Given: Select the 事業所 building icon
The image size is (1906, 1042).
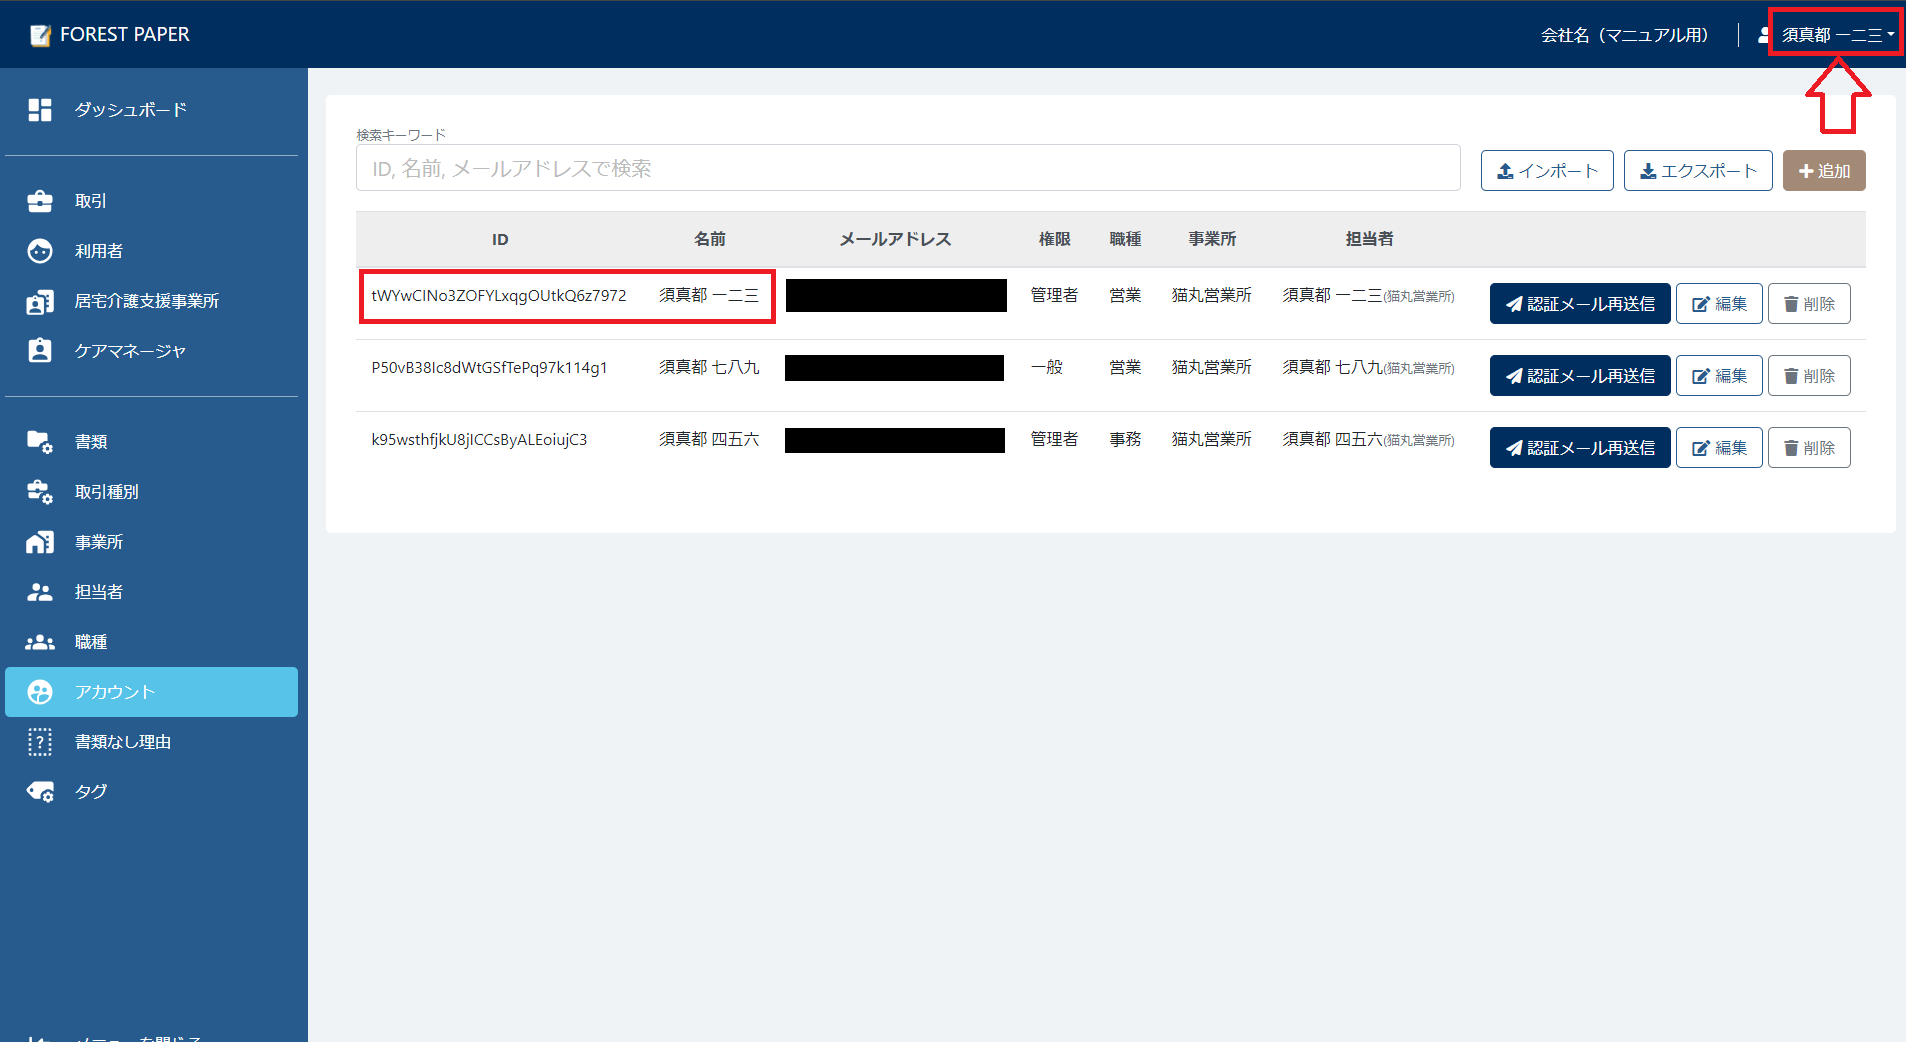Looking at the screenshot, I should [x=40, y=541].
